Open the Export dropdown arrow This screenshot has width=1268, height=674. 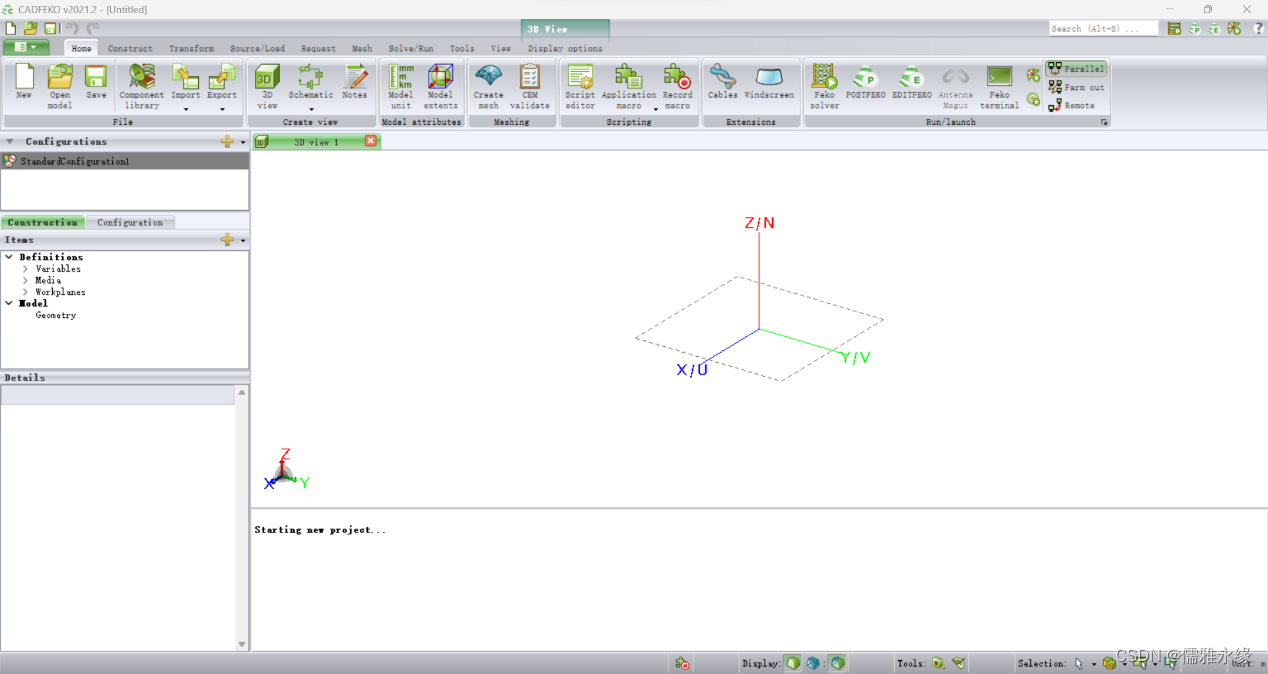click(x=222, y=109)
